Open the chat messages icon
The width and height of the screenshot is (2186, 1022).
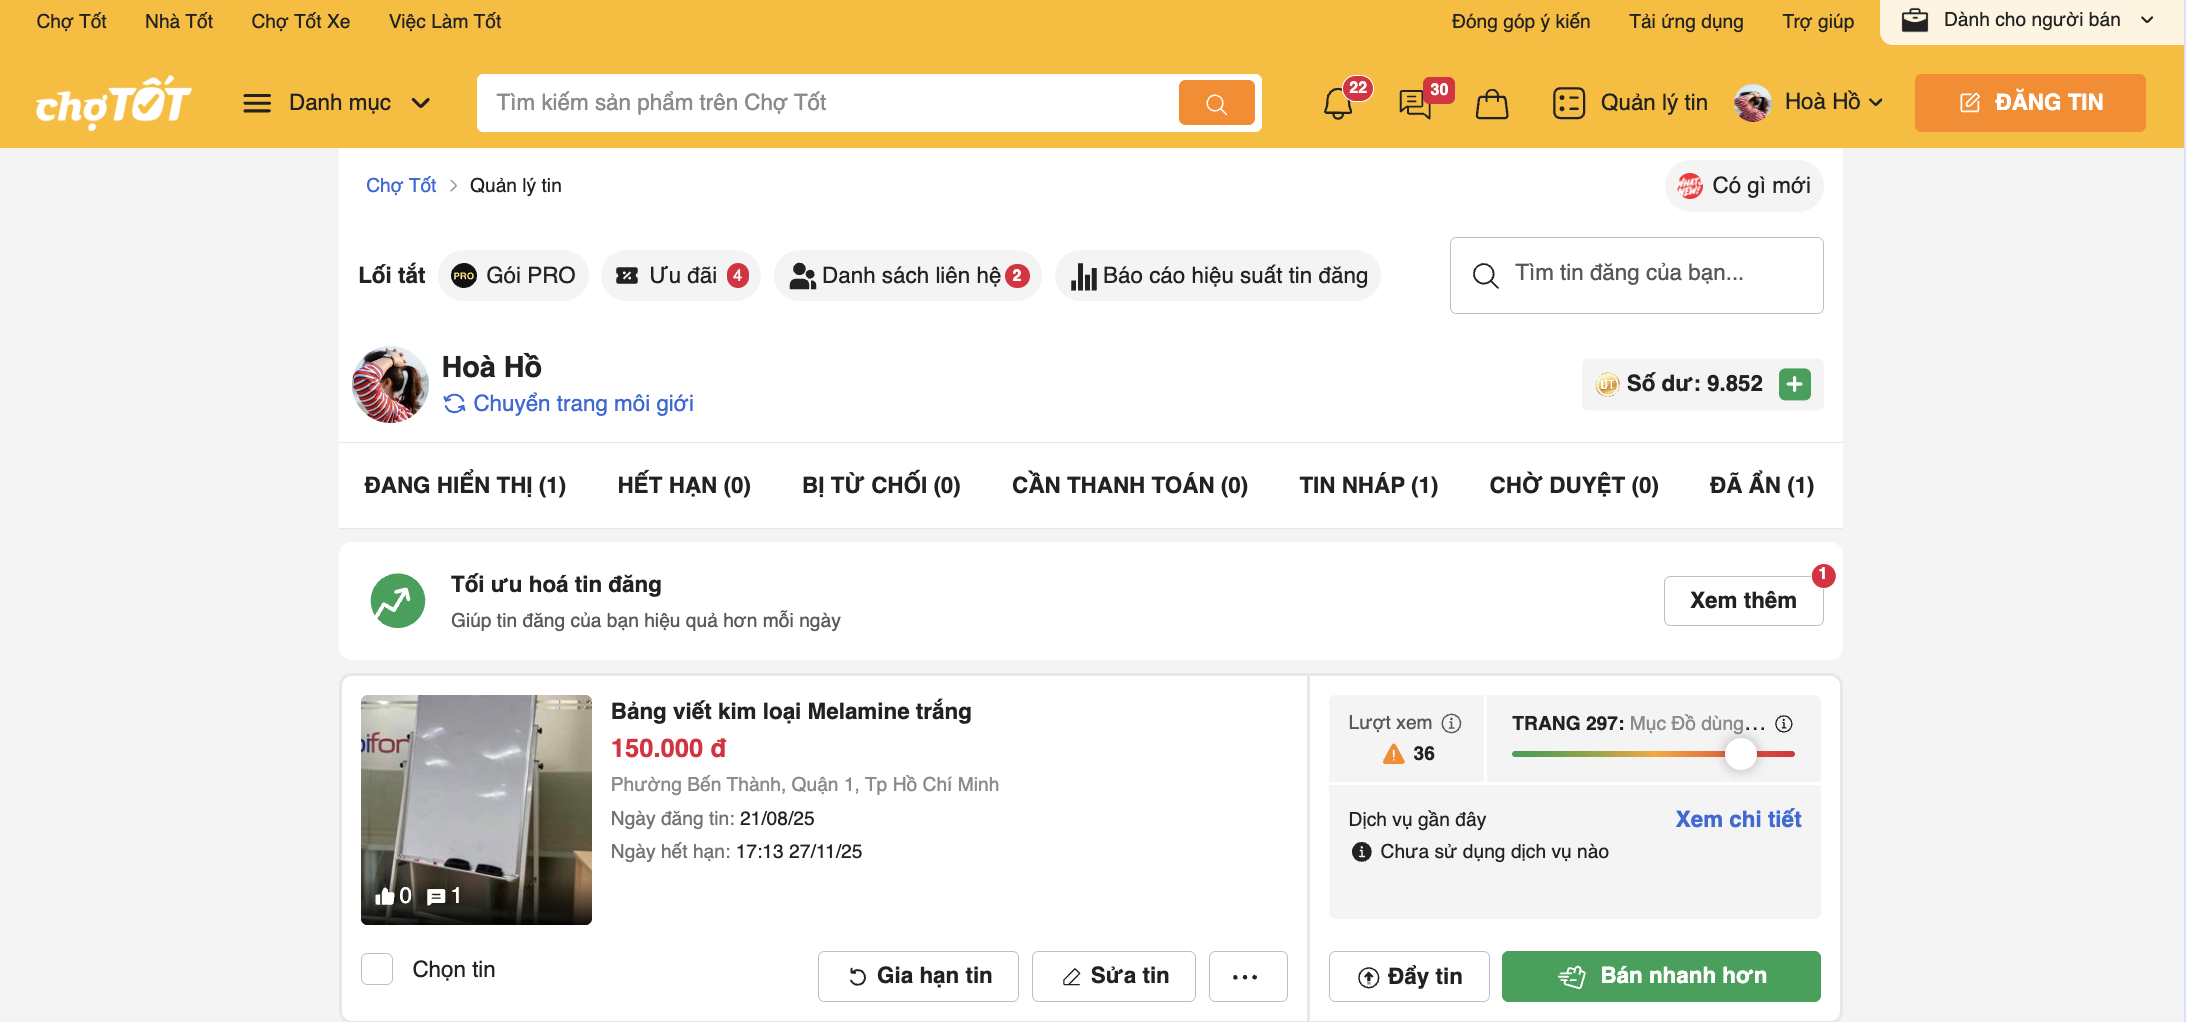[x=1415, y=103]
